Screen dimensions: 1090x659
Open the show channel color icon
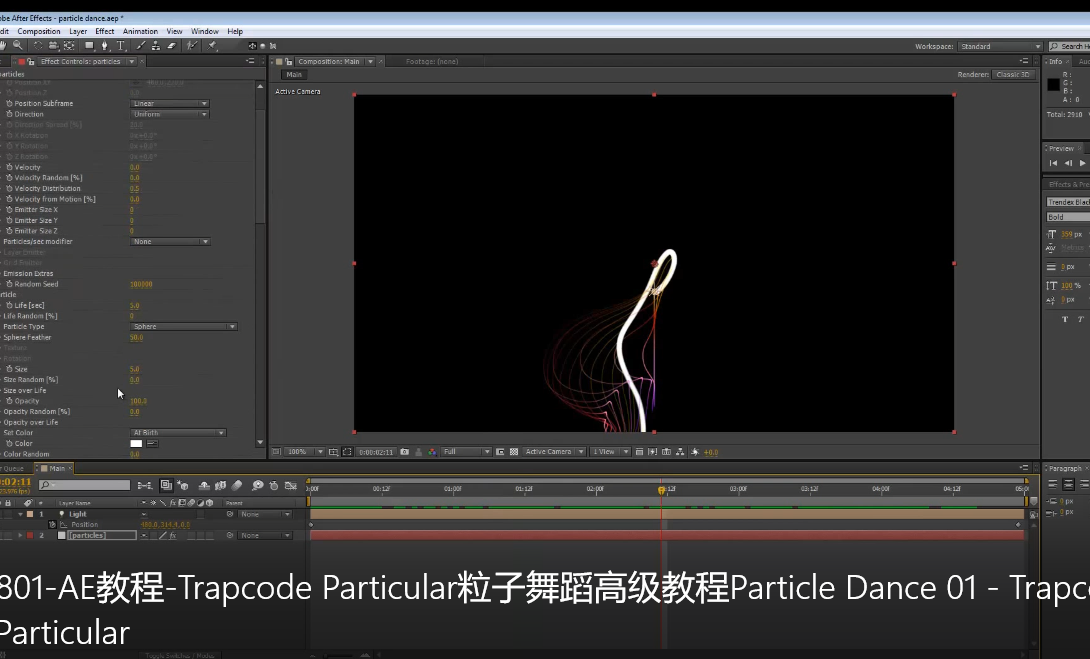(432, 452)
